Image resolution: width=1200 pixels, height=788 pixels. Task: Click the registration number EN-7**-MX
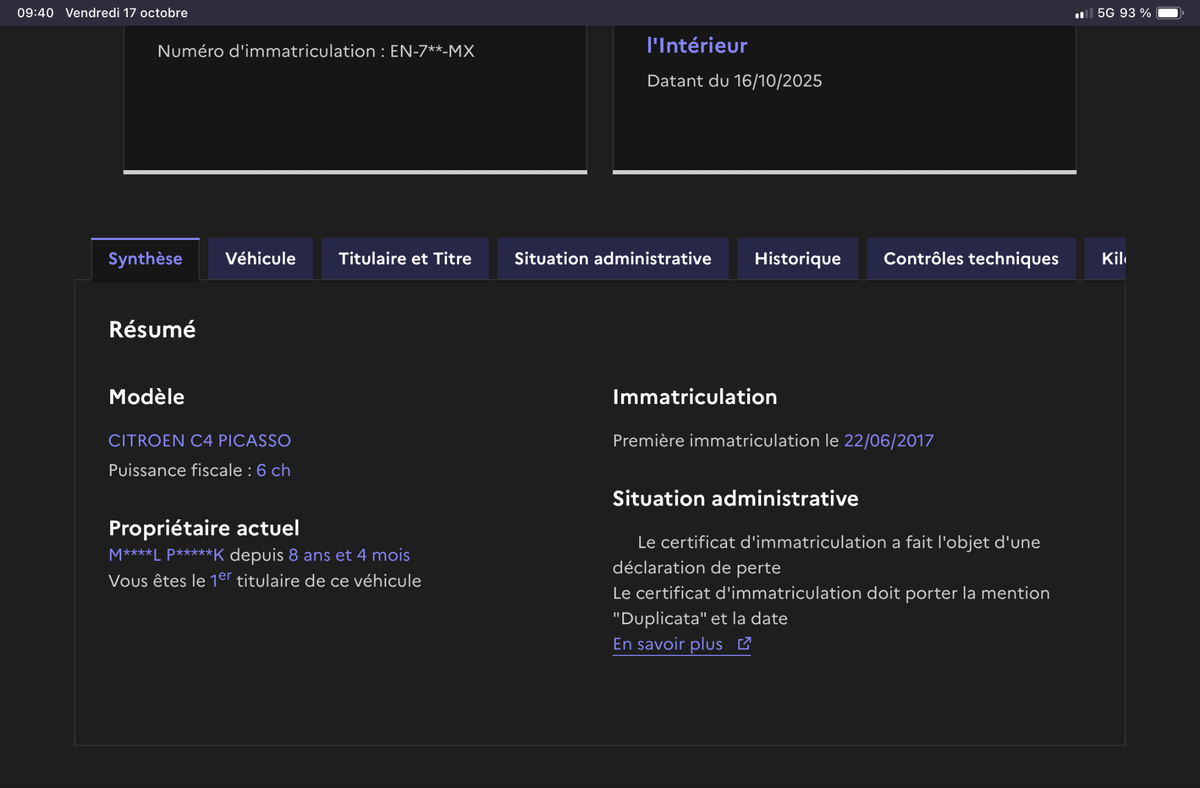(x=432, y=51)
